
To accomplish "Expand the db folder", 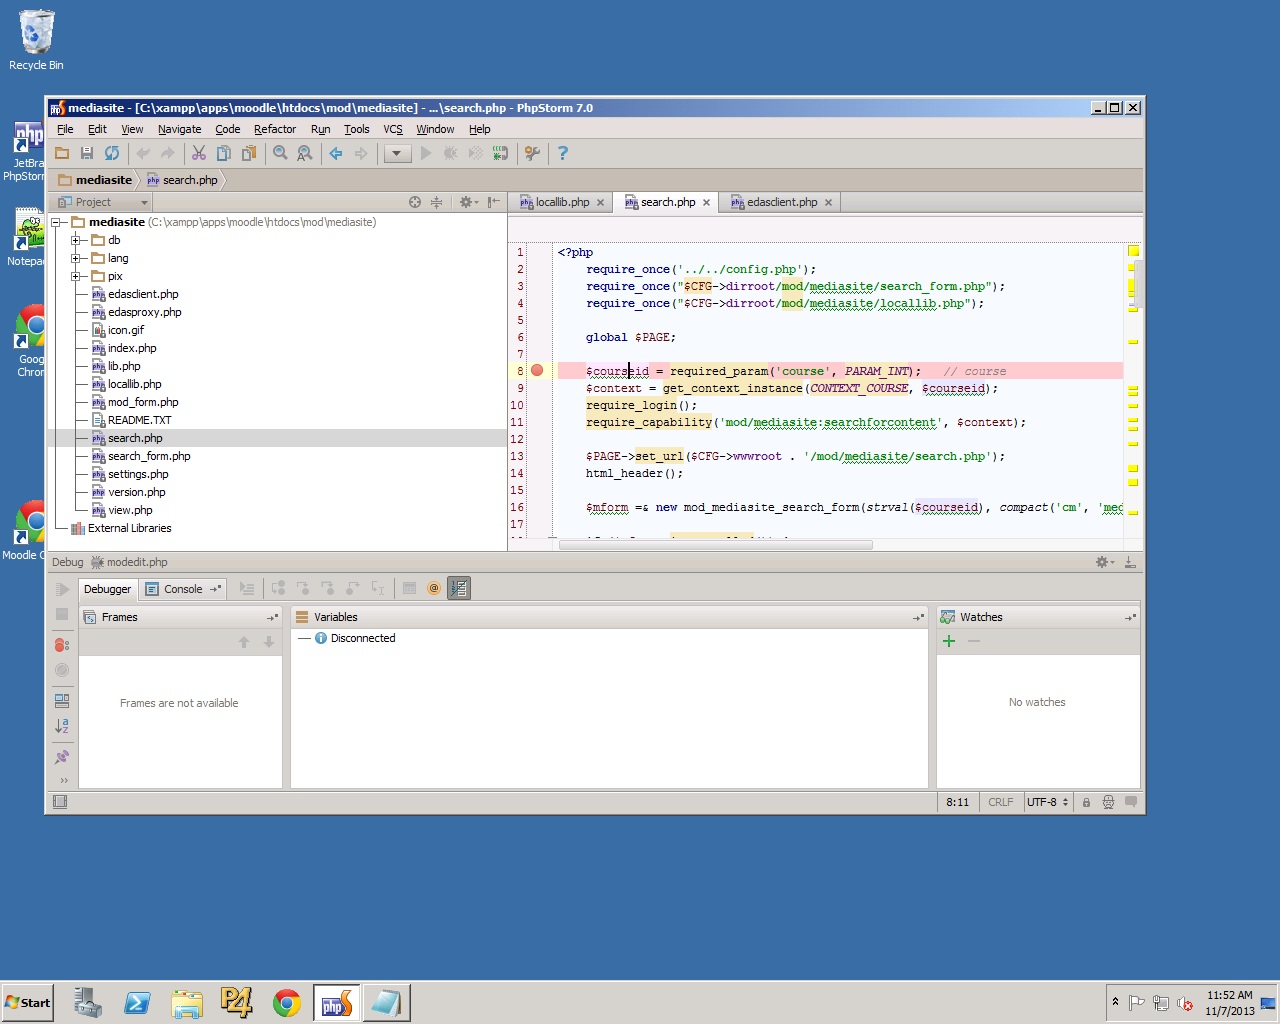I will (76, 240).
